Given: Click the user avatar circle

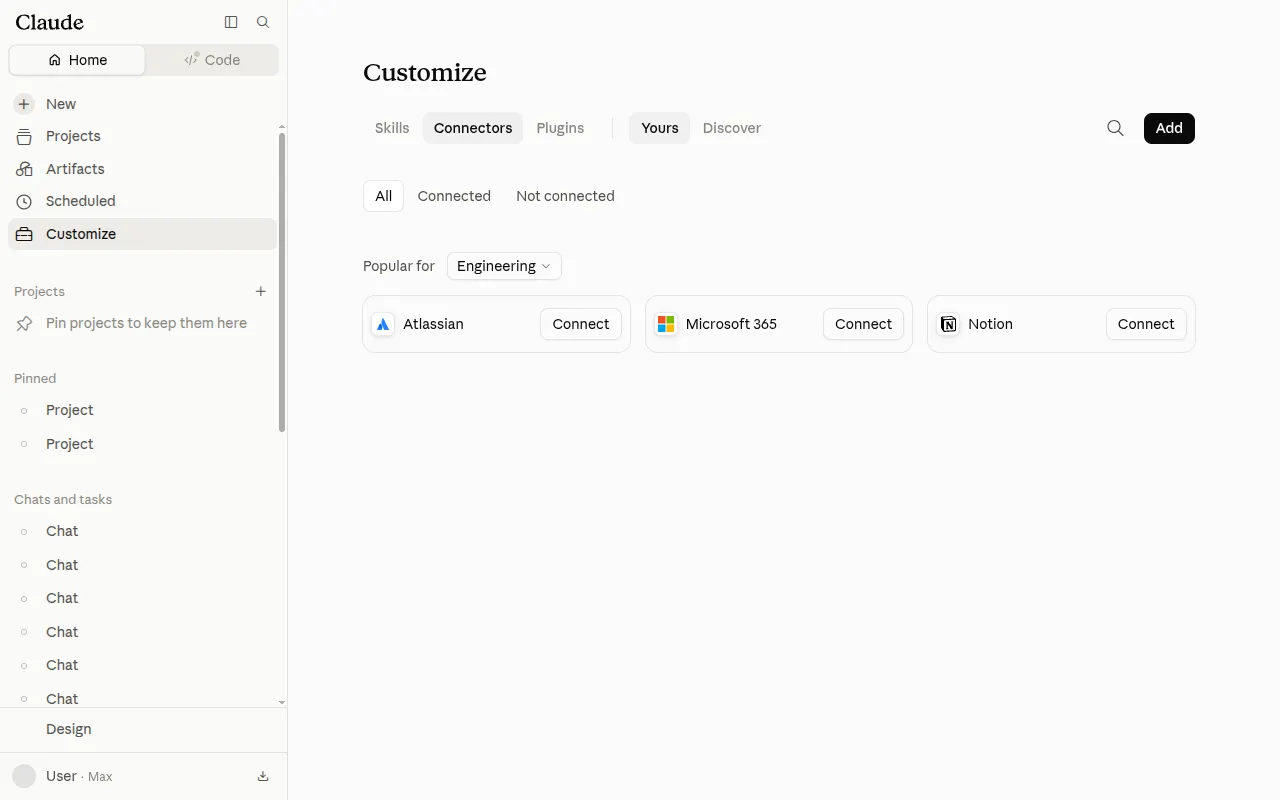Looking at the screenshot, I should 24,776.
